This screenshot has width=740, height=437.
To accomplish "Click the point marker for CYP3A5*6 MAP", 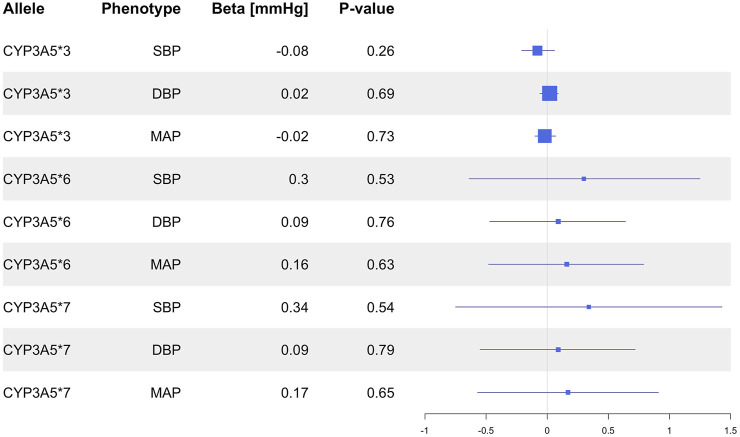I will point(567,264).
